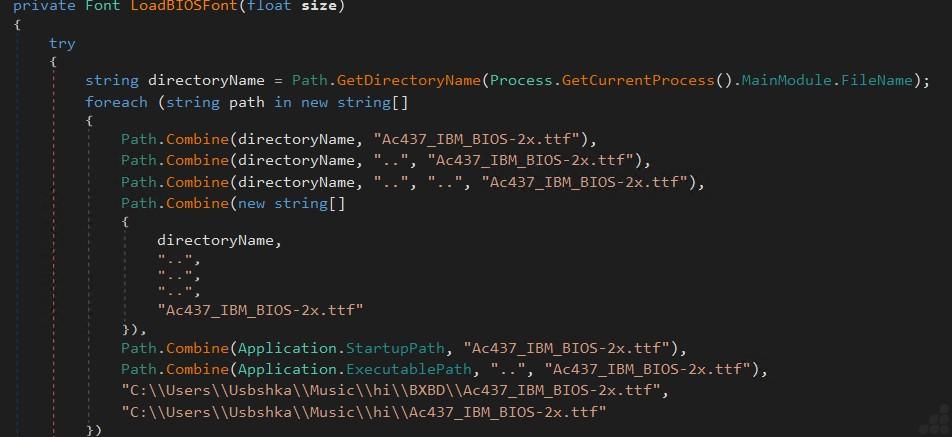Select the ExecutablePath property
952x437 pixels.
coord(409,369)
